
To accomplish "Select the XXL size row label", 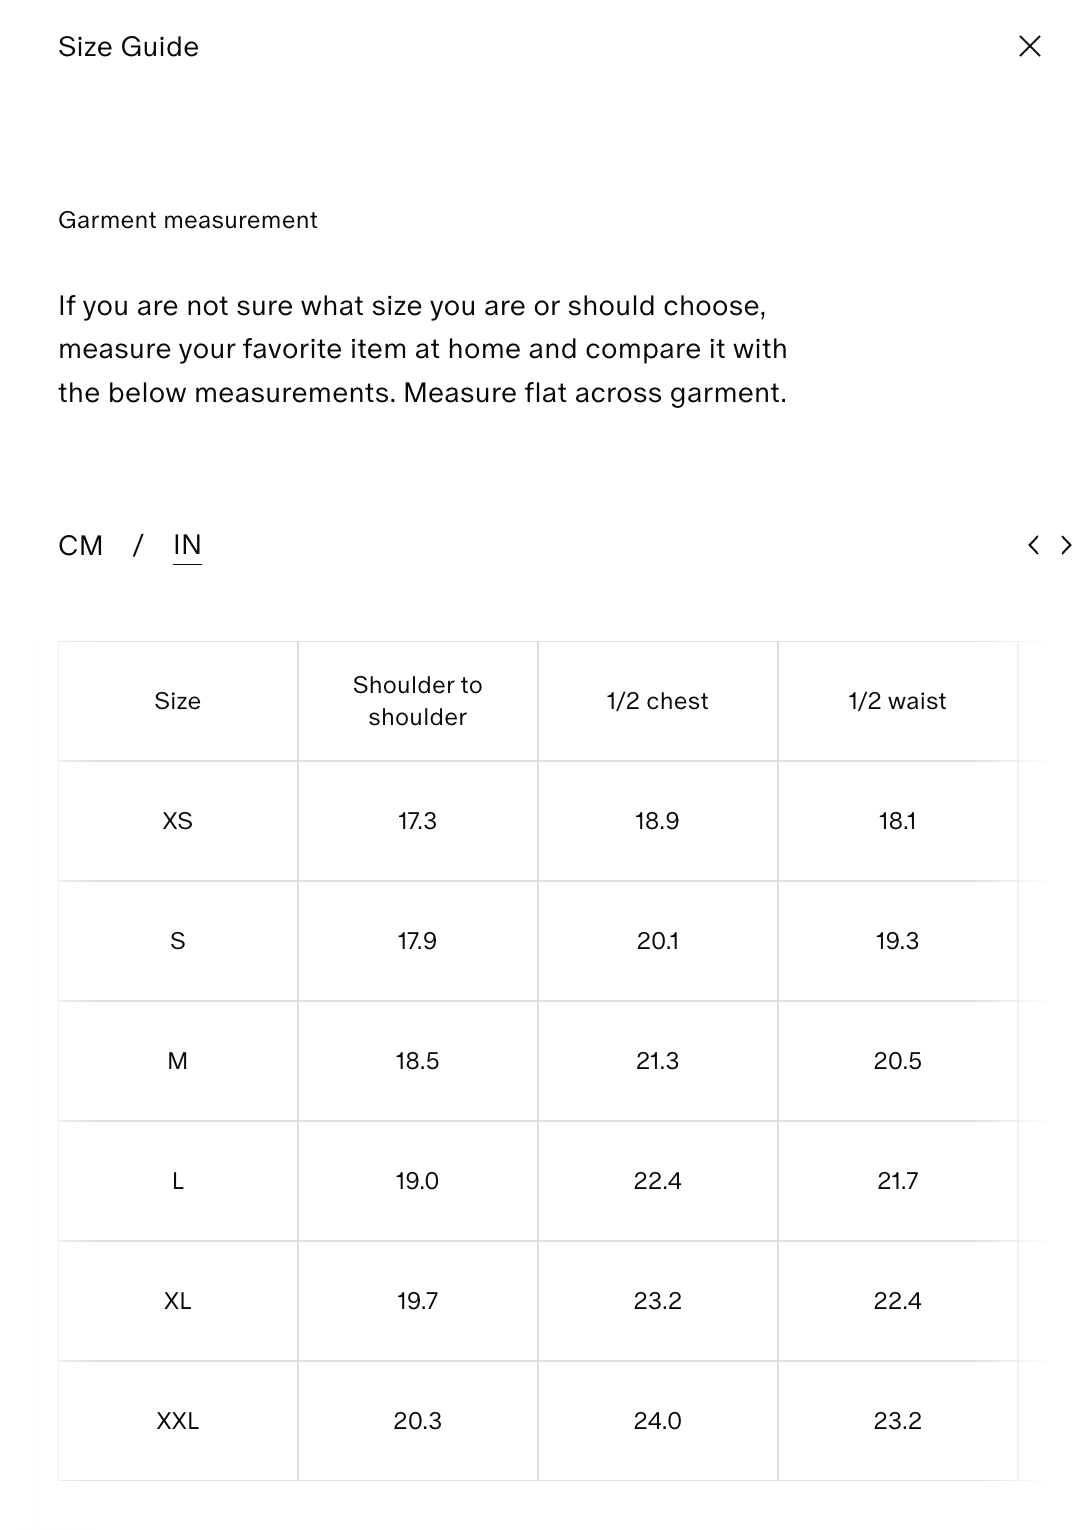I will click(x=178, y=1421).
